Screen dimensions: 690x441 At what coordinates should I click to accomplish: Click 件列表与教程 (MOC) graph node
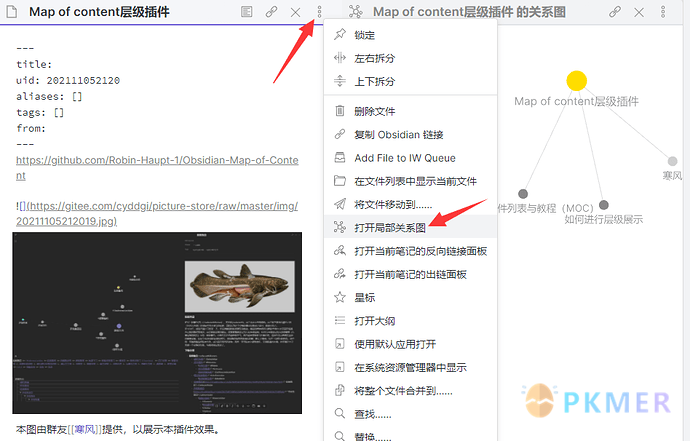523,194
